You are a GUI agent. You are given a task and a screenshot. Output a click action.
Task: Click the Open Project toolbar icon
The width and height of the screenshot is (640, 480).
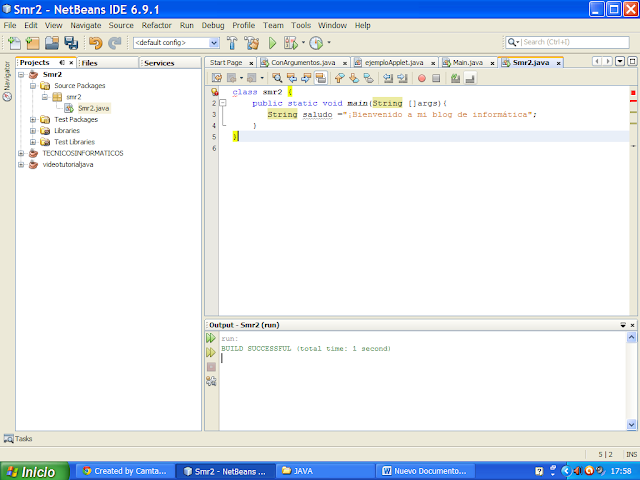coord(52,42)
